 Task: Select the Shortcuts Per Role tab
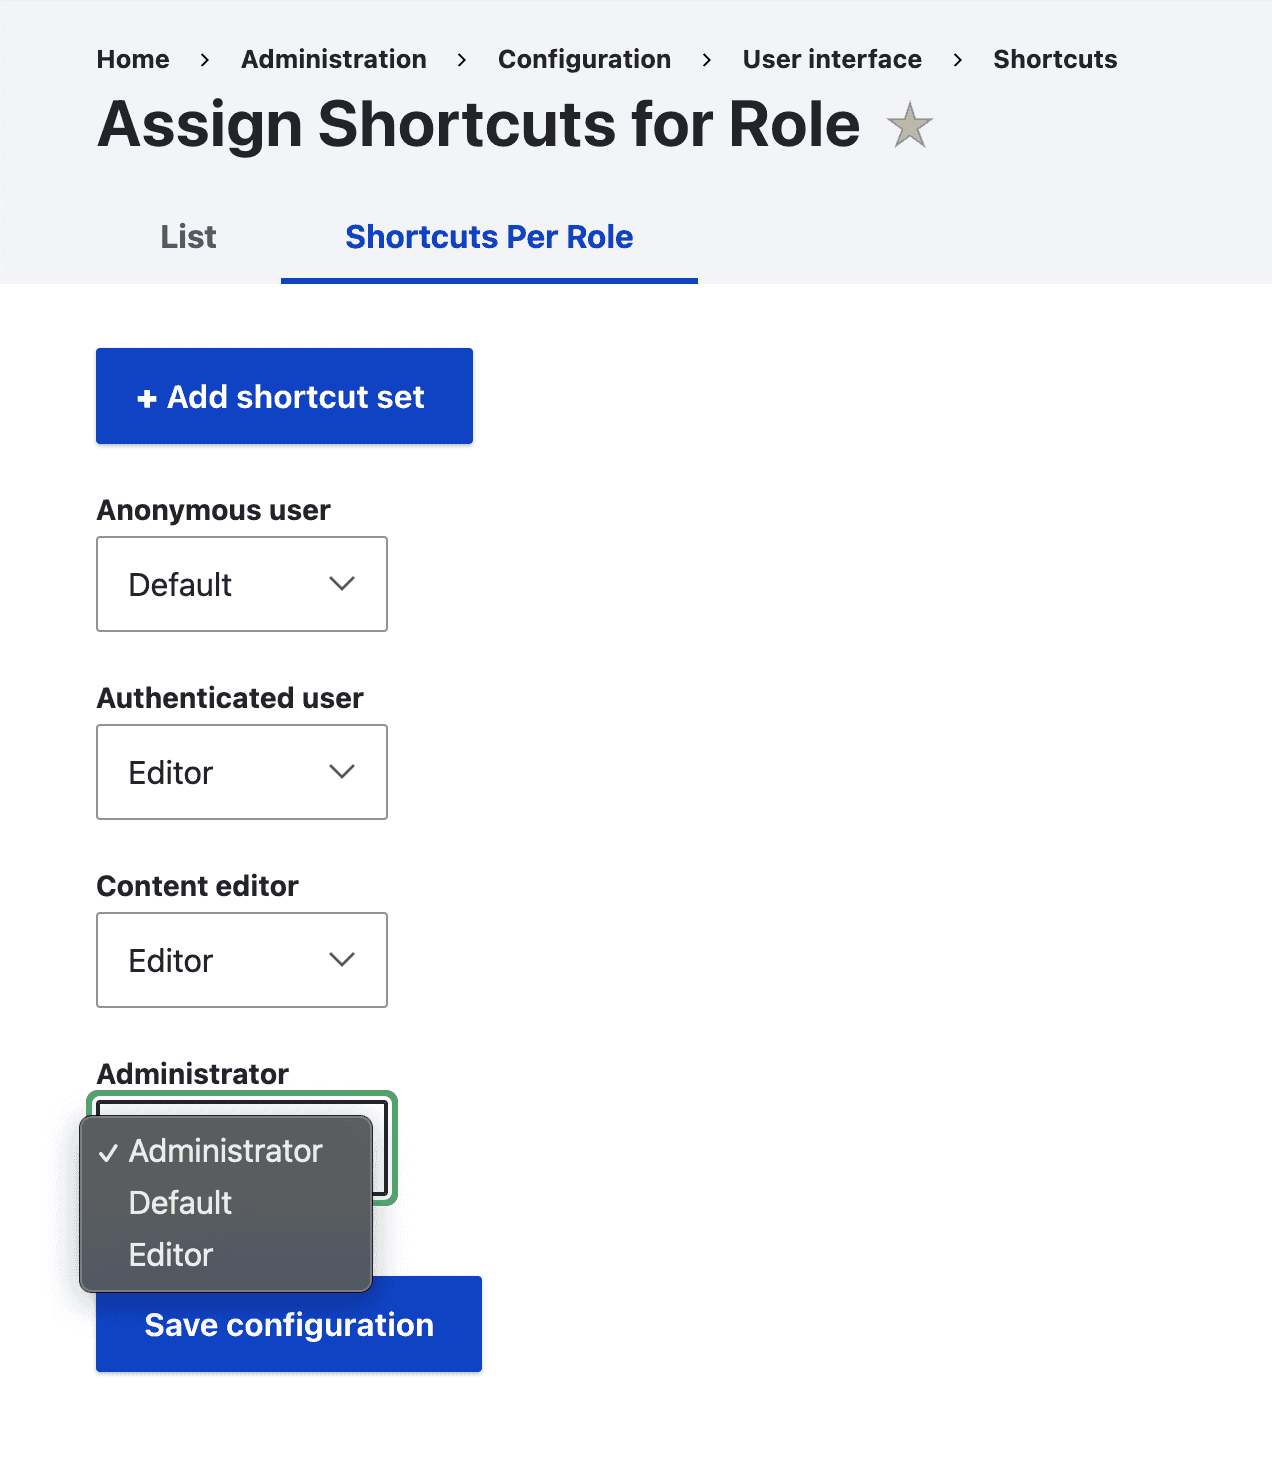click(489, 237)
